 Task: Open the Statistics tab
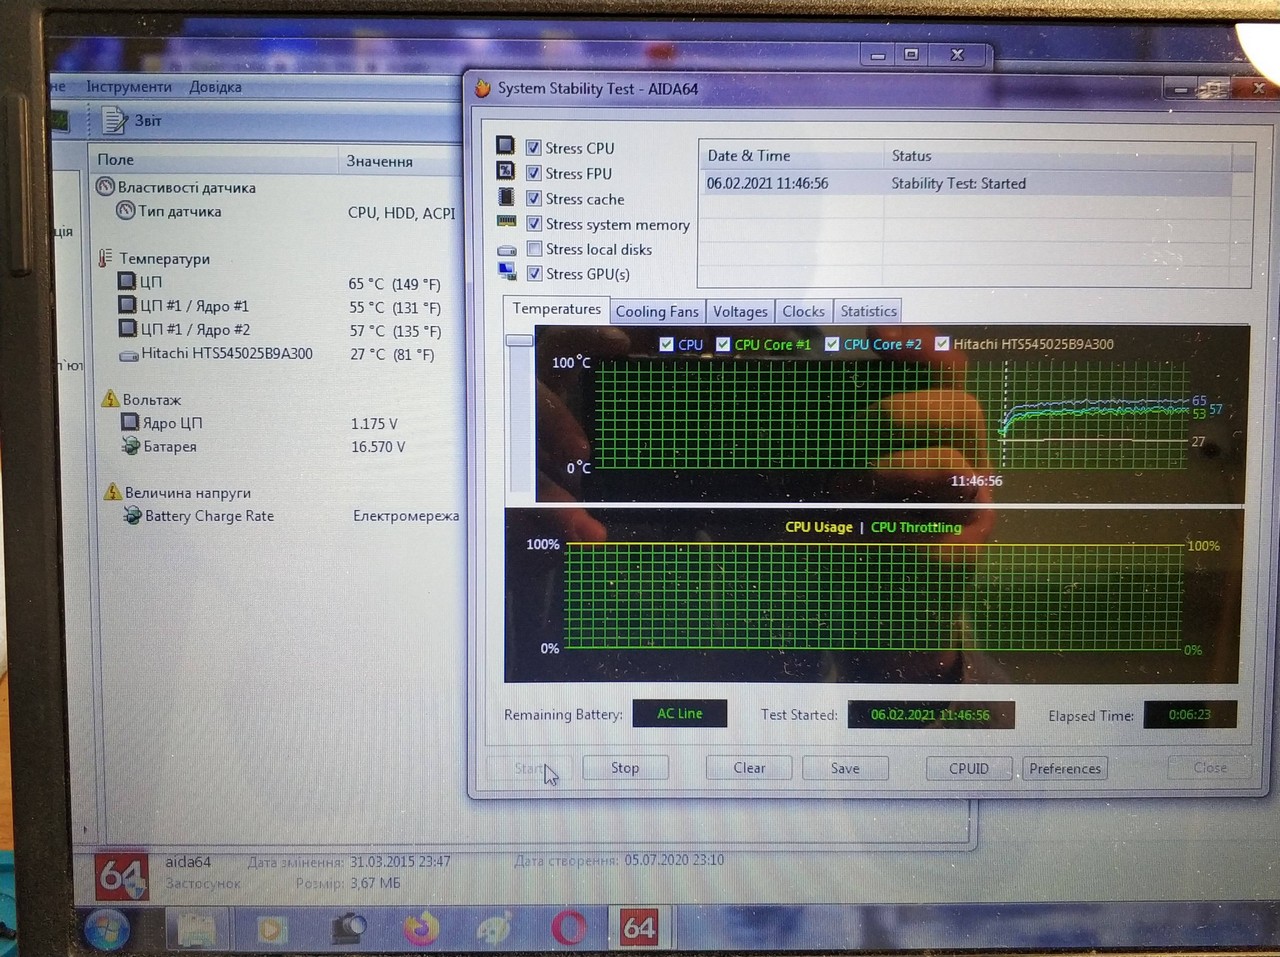868,312
